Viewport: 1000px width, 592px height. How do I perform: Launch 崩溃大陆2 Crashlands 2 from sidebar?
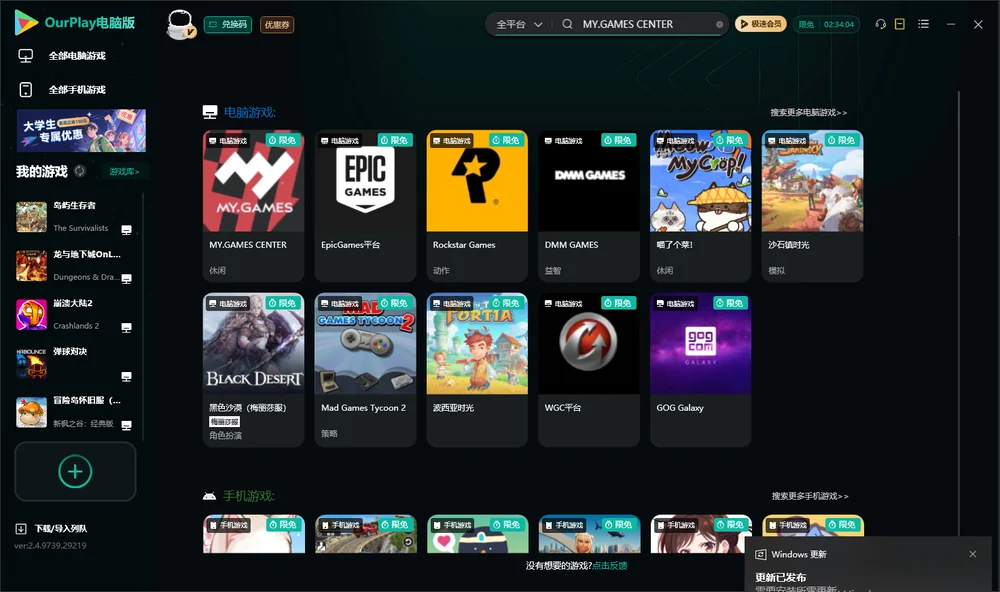click(74, 314)
